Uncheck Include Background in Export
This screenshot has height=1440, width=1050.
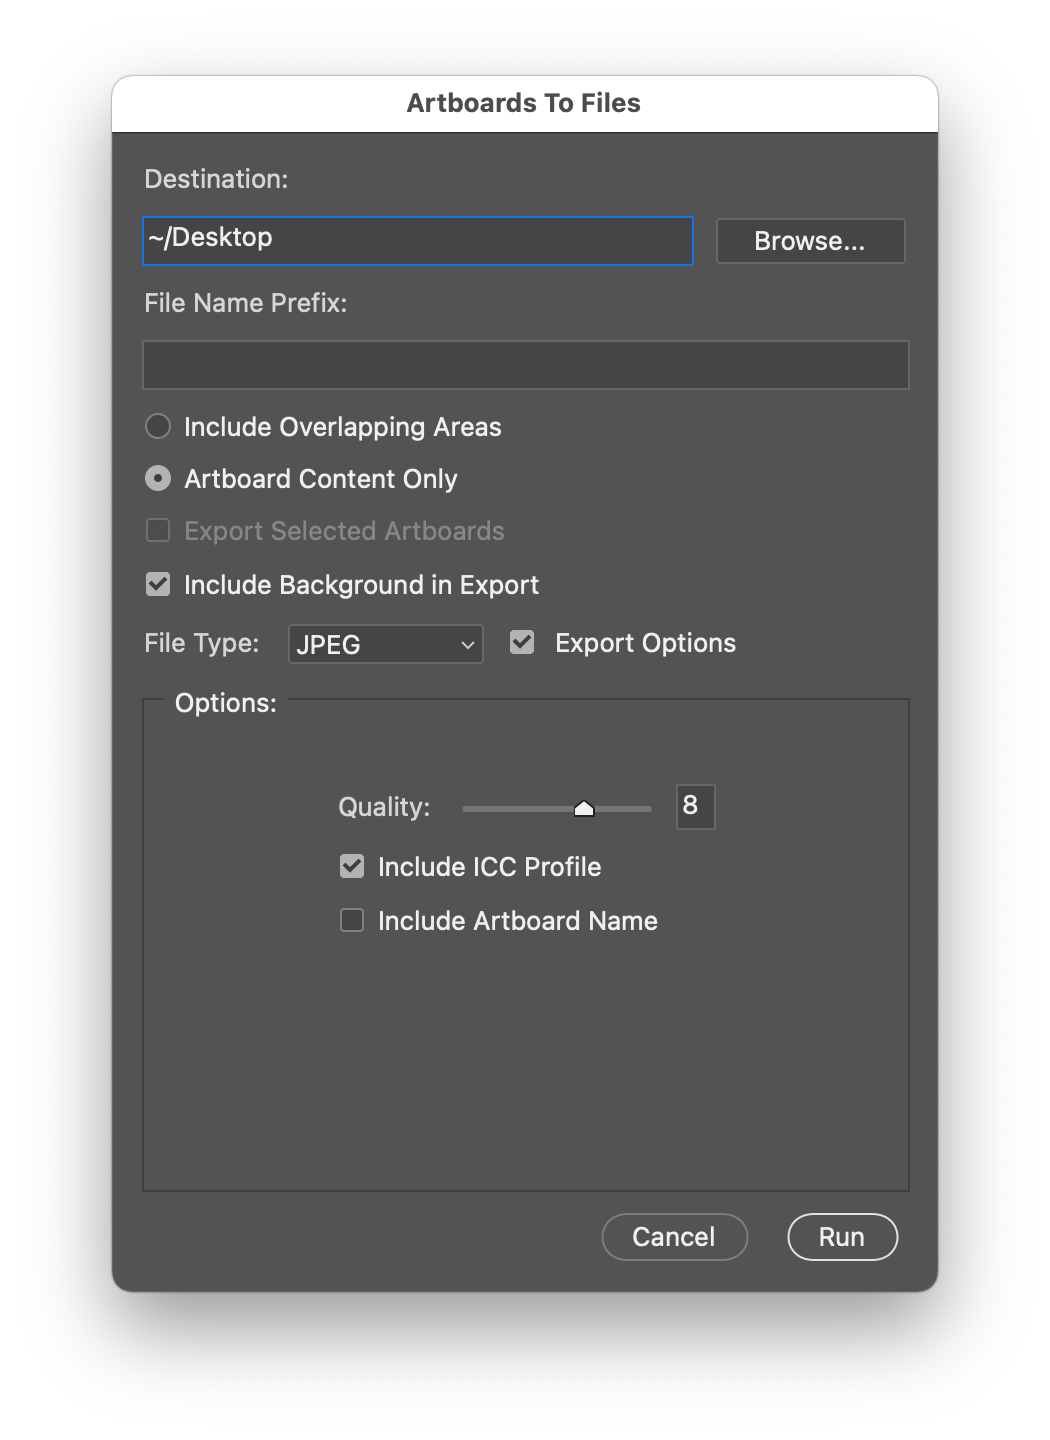[157, 584]
